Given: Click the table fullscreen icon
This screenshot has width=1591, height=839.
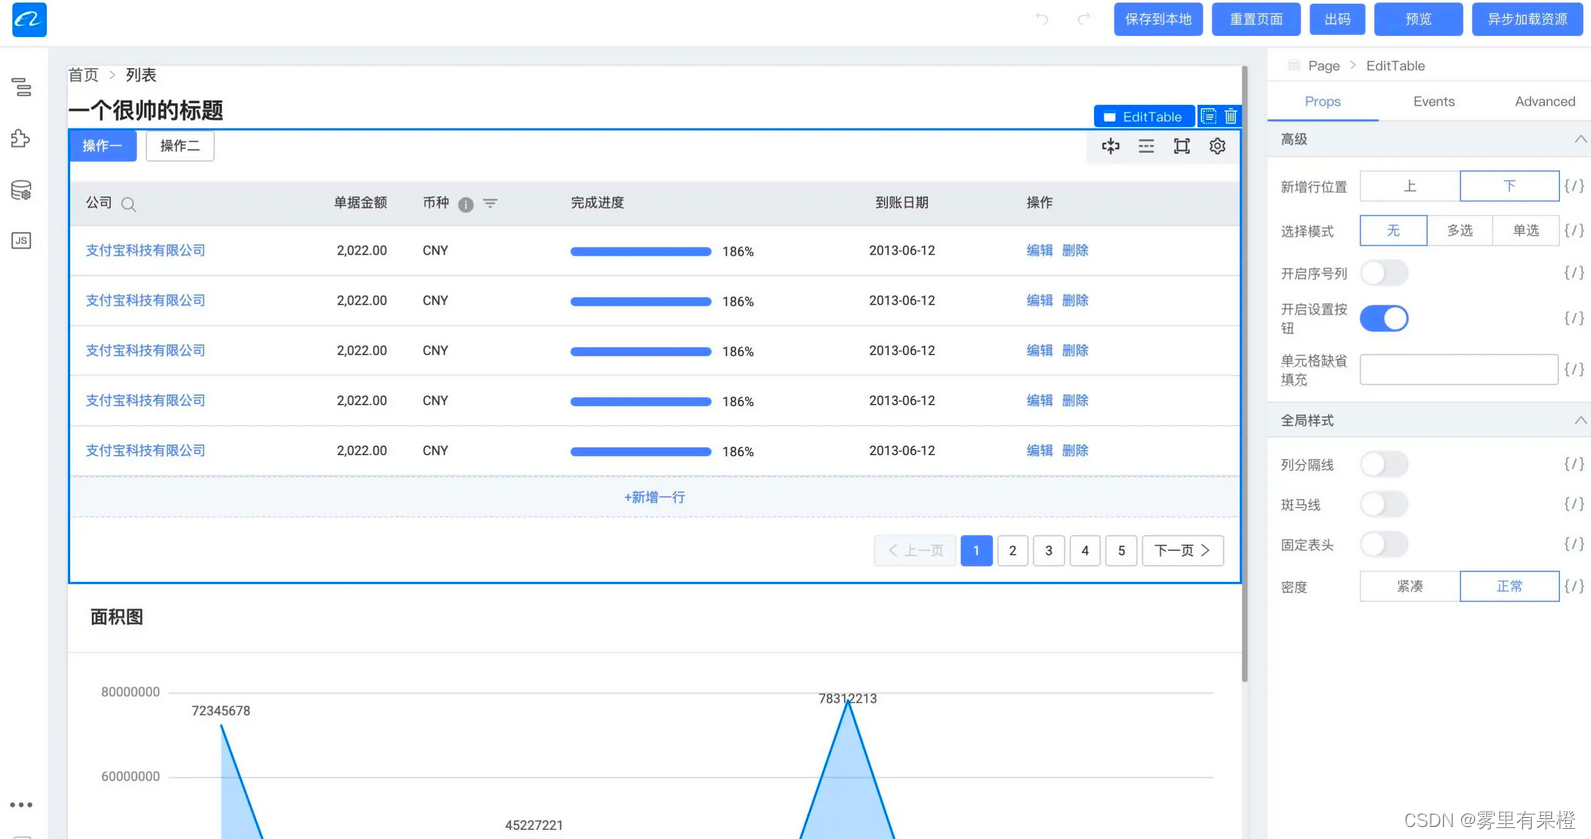Looking at the screenshot, I should (1182, 146).
